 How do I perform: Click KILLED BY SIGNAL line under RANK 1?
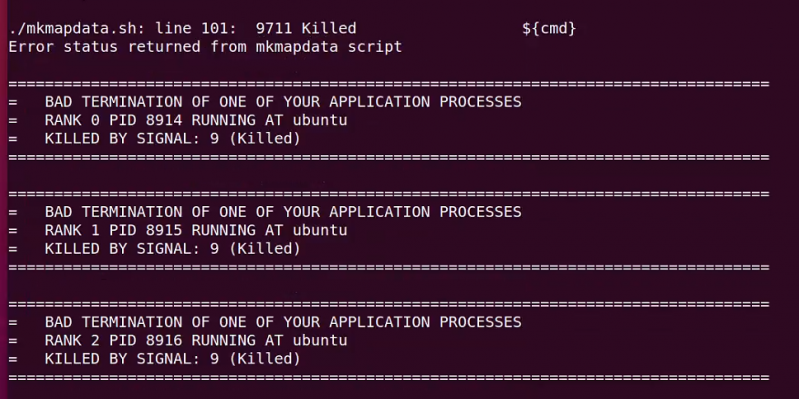155,249
